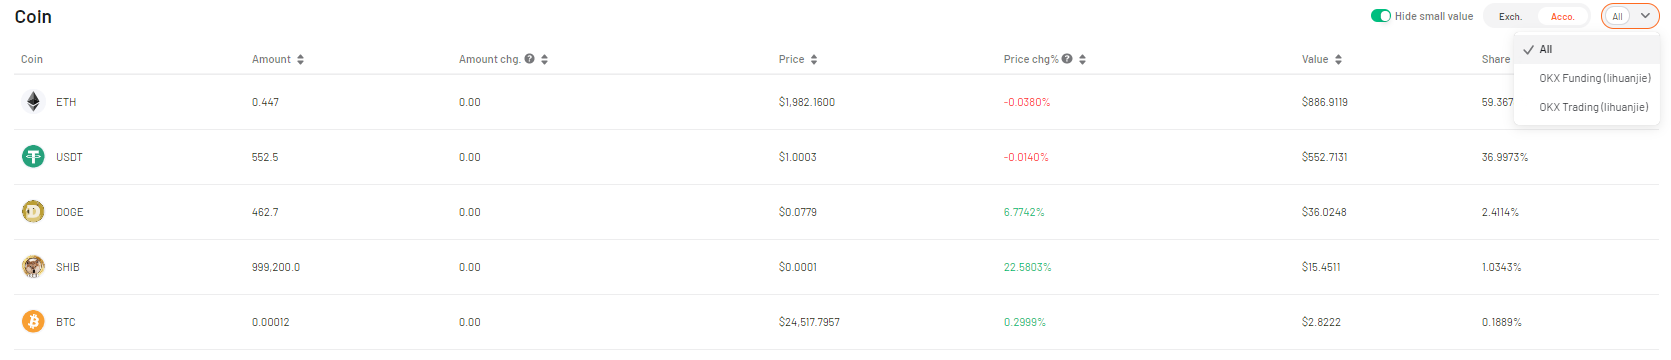The image size is (1671, 360).
Task: Click the Shiba Inu coin icon
Action: tap(33, 266)
